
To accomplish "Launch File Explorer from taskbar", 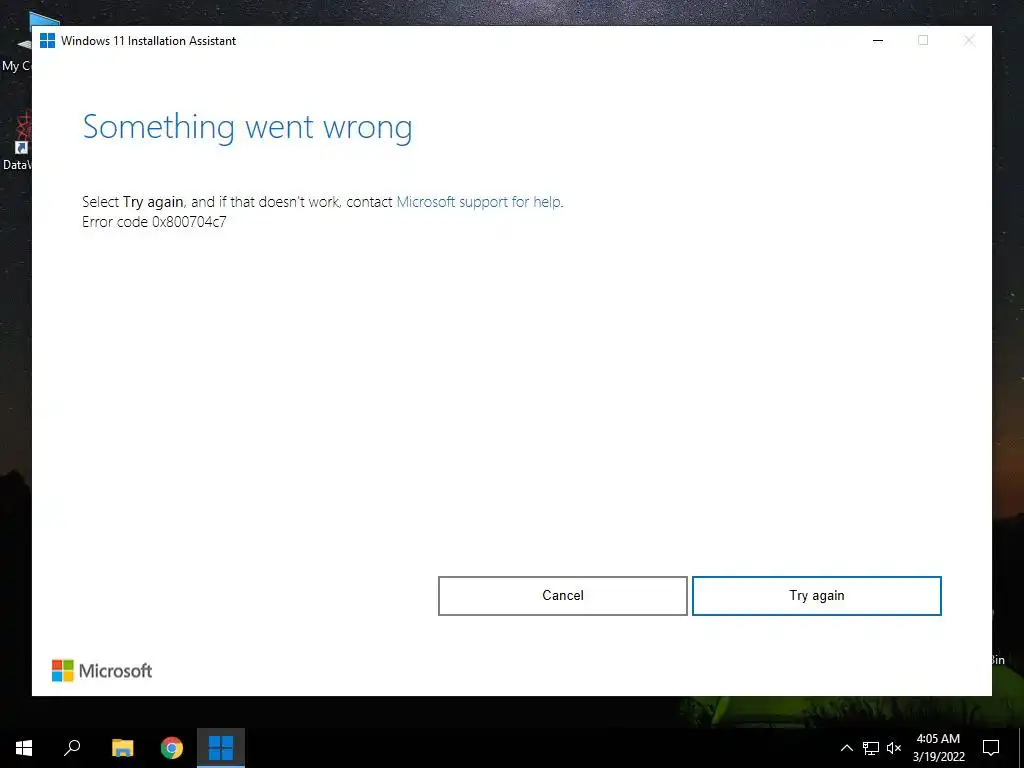I will click(x=123, y=748).
